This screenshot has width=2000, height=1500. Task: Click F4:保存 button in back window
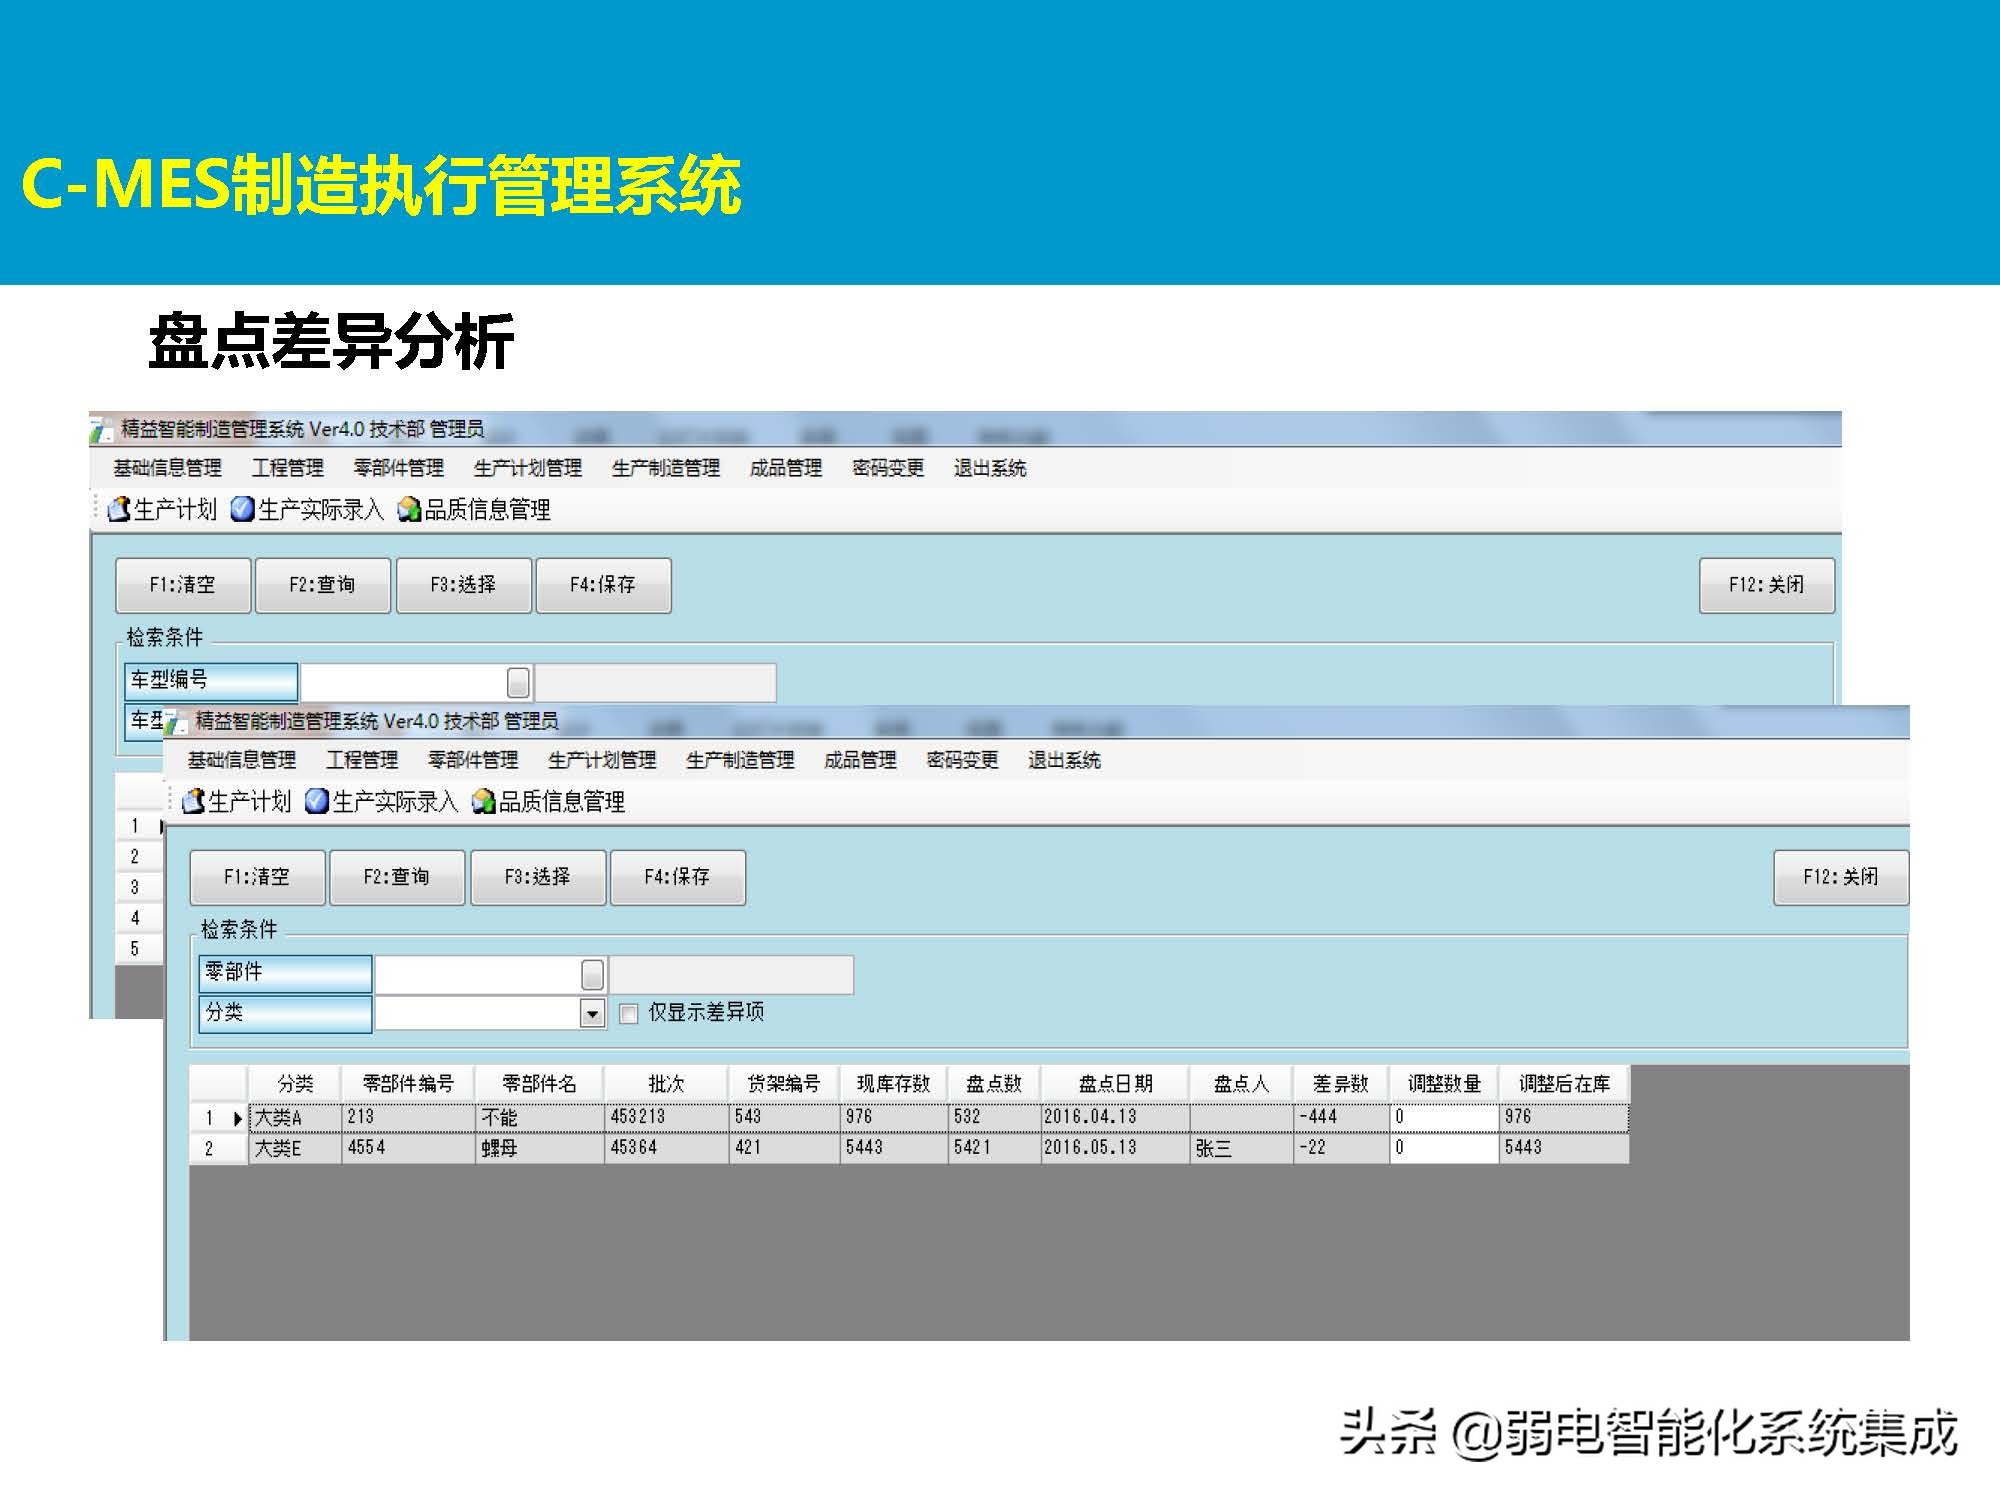point(604,585)
